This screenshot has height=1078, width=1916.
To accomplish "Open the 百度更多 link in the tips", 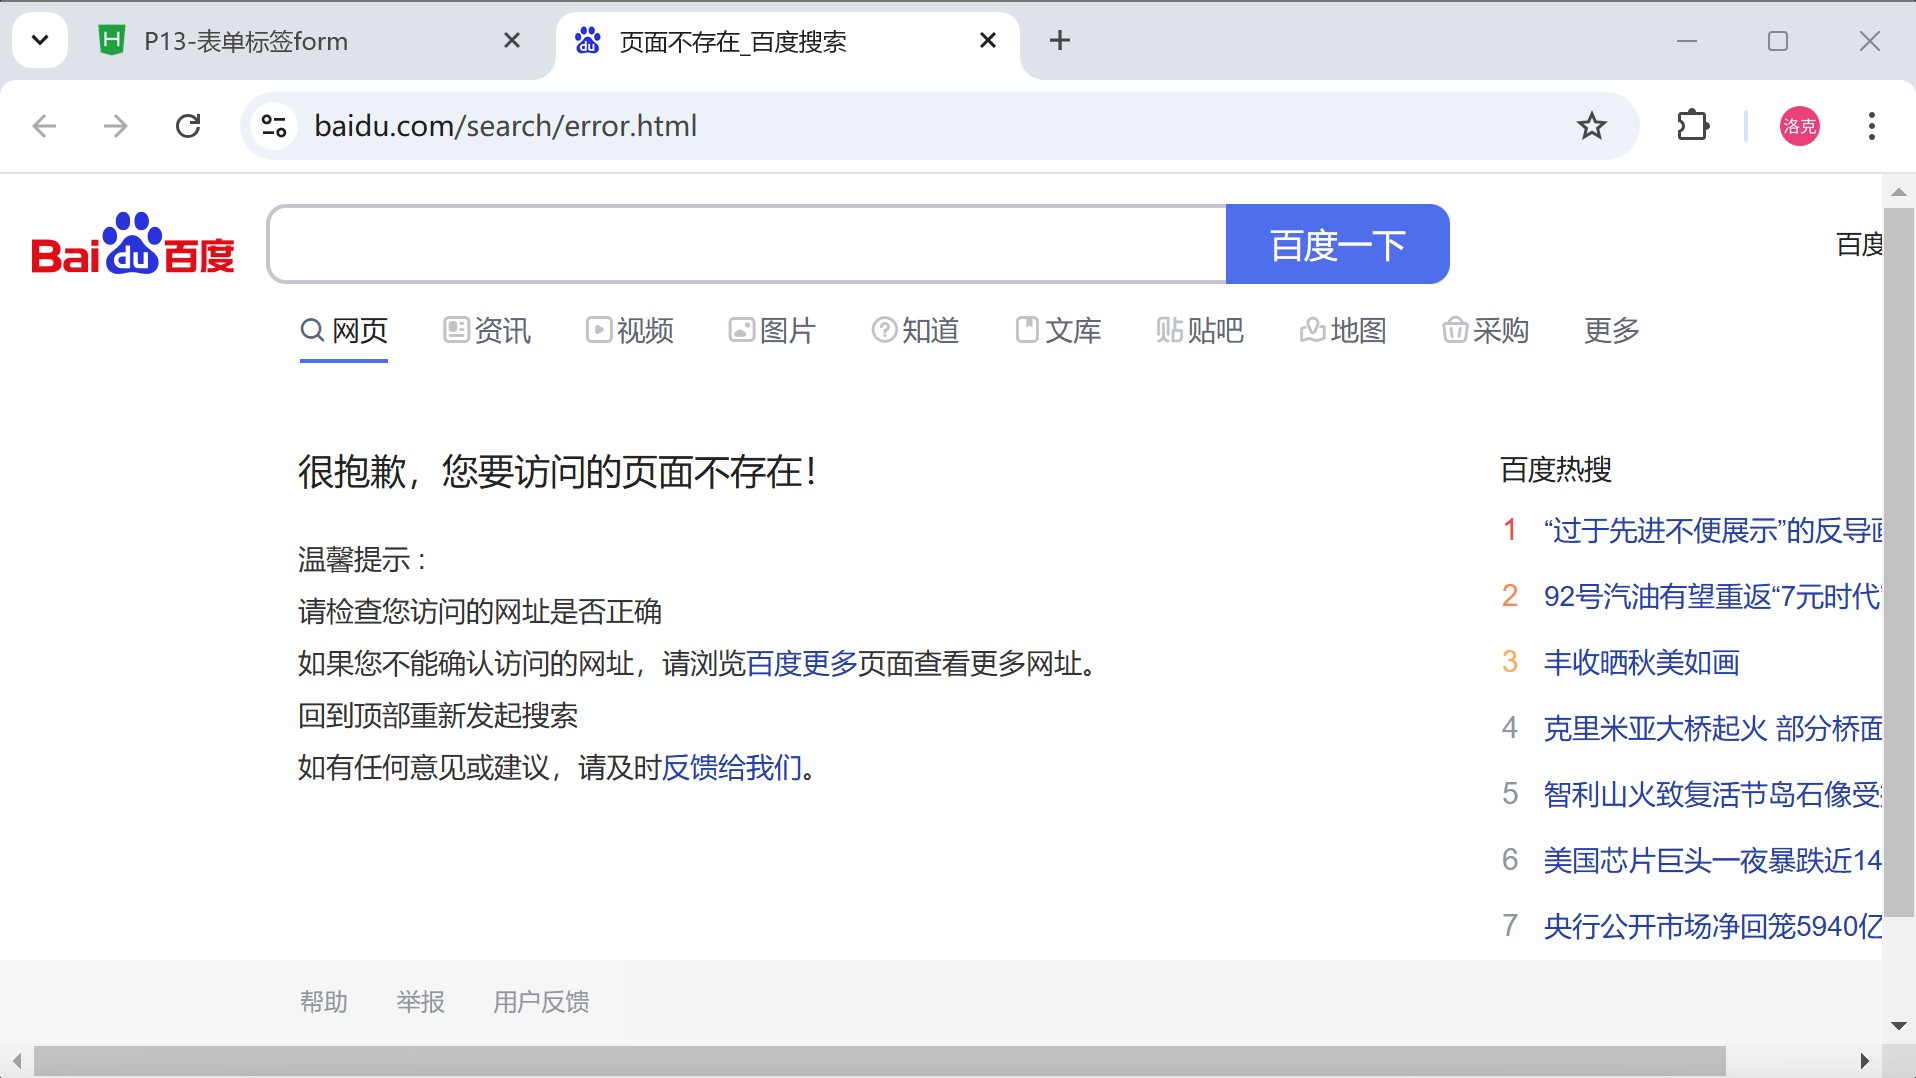I will tap(802, 664).
